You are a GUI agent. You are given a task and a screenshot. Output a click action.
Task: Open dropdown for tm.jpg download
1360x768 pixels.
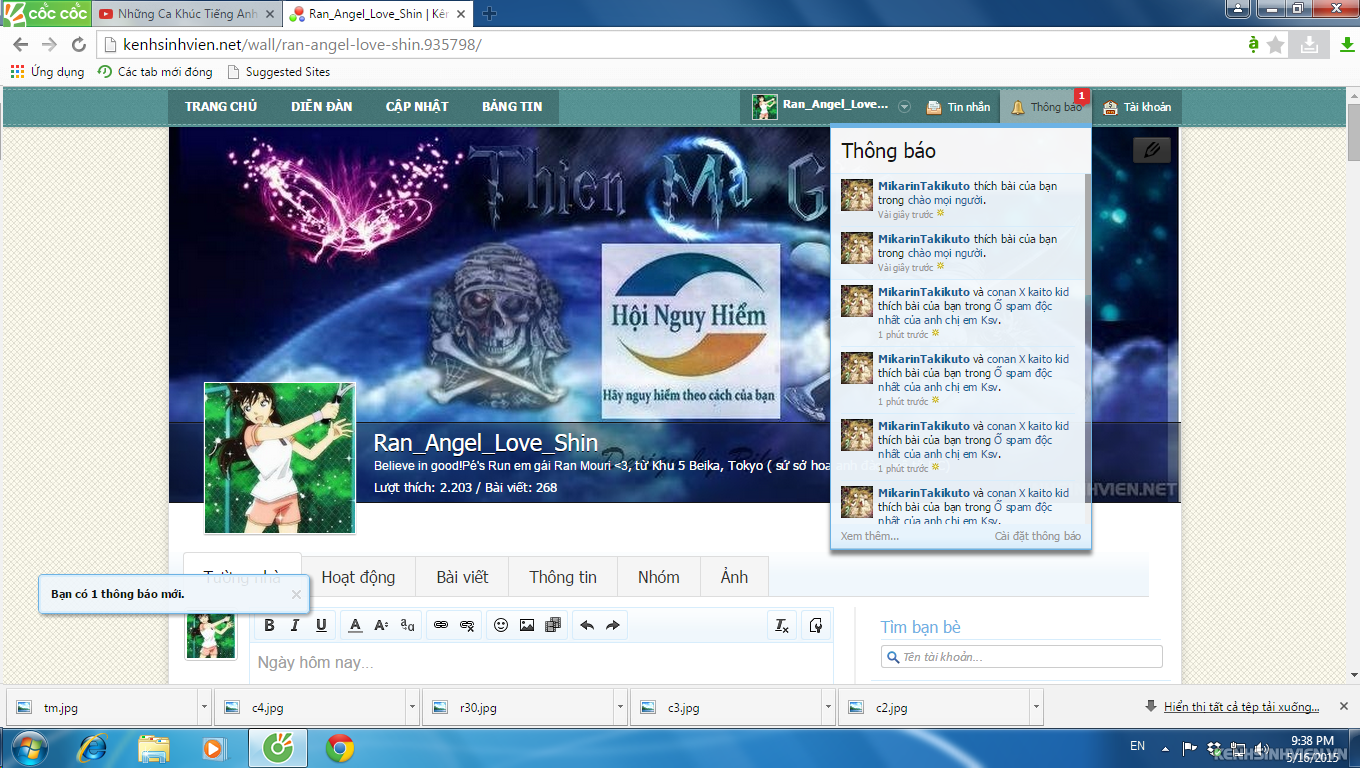[x=204, y=707]
